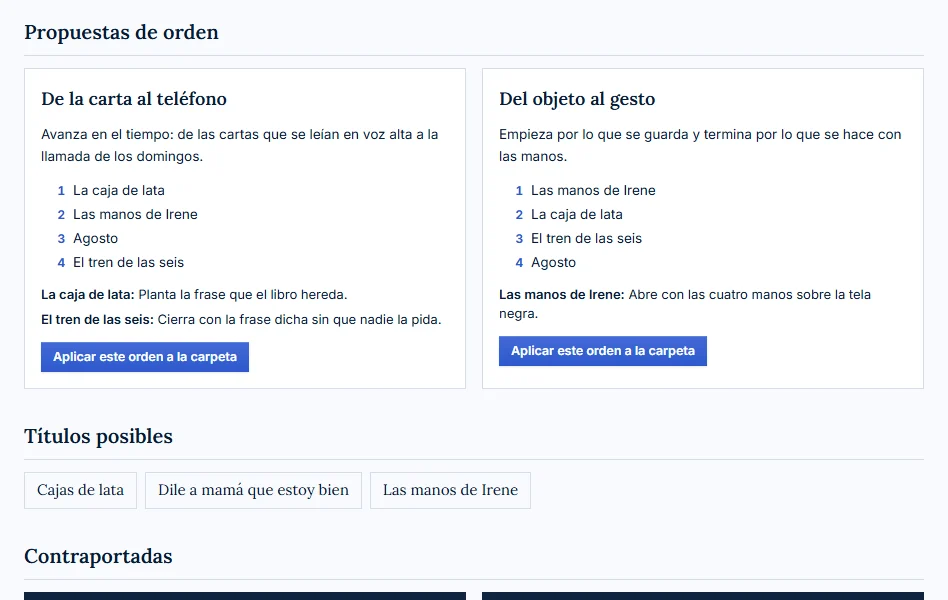Click 'El tren de las seis' item 4 in first proposal
The width and height of the screenshot is (948, 600).
pos(128,262)
